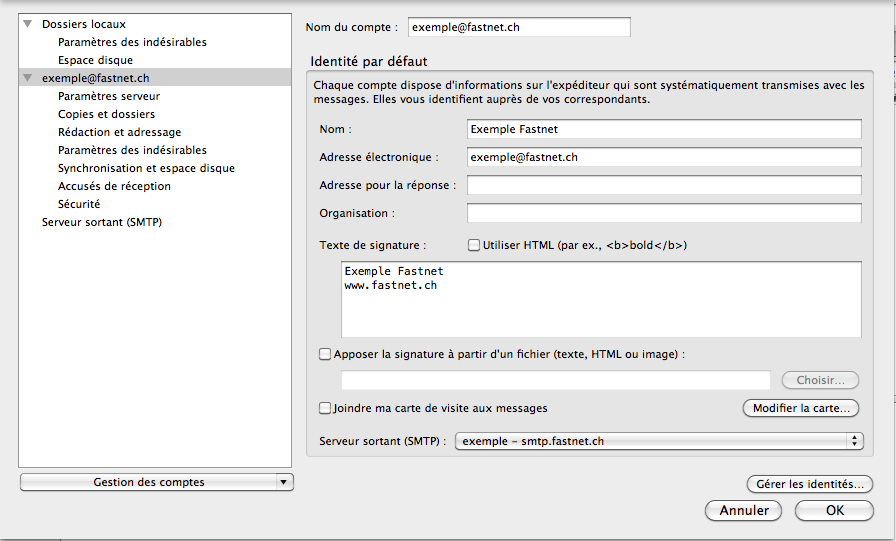Viewport: 896px width, 541px height.
Task: Select Paramètres serveur in the sidebar
Action: 109,96
